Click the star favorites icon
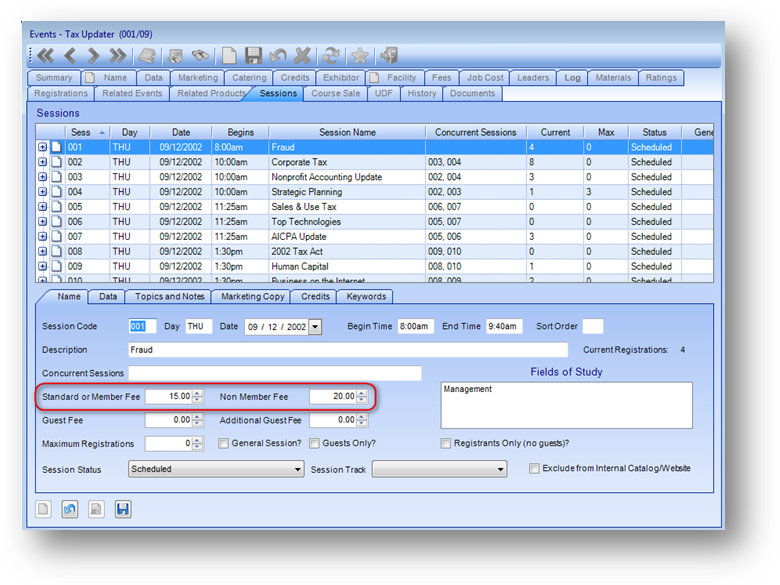 [x=360, y=55]
